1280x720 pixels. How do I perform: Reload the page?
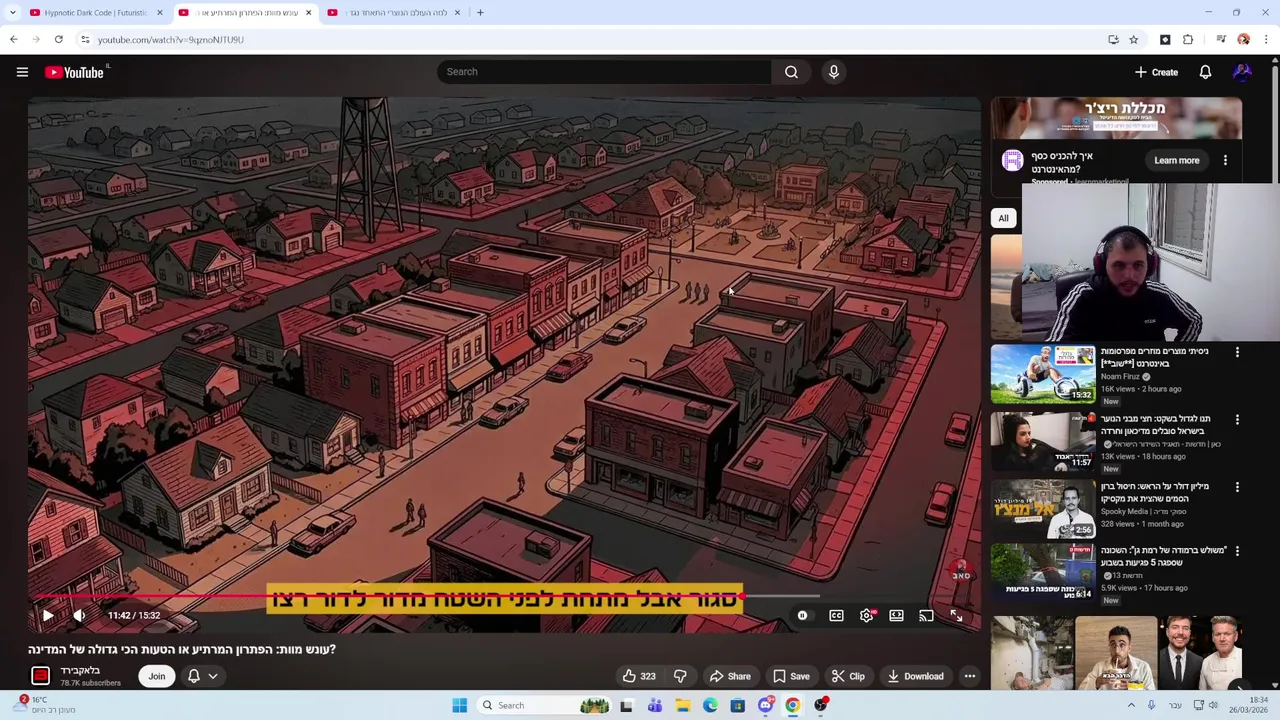point(59,40)
